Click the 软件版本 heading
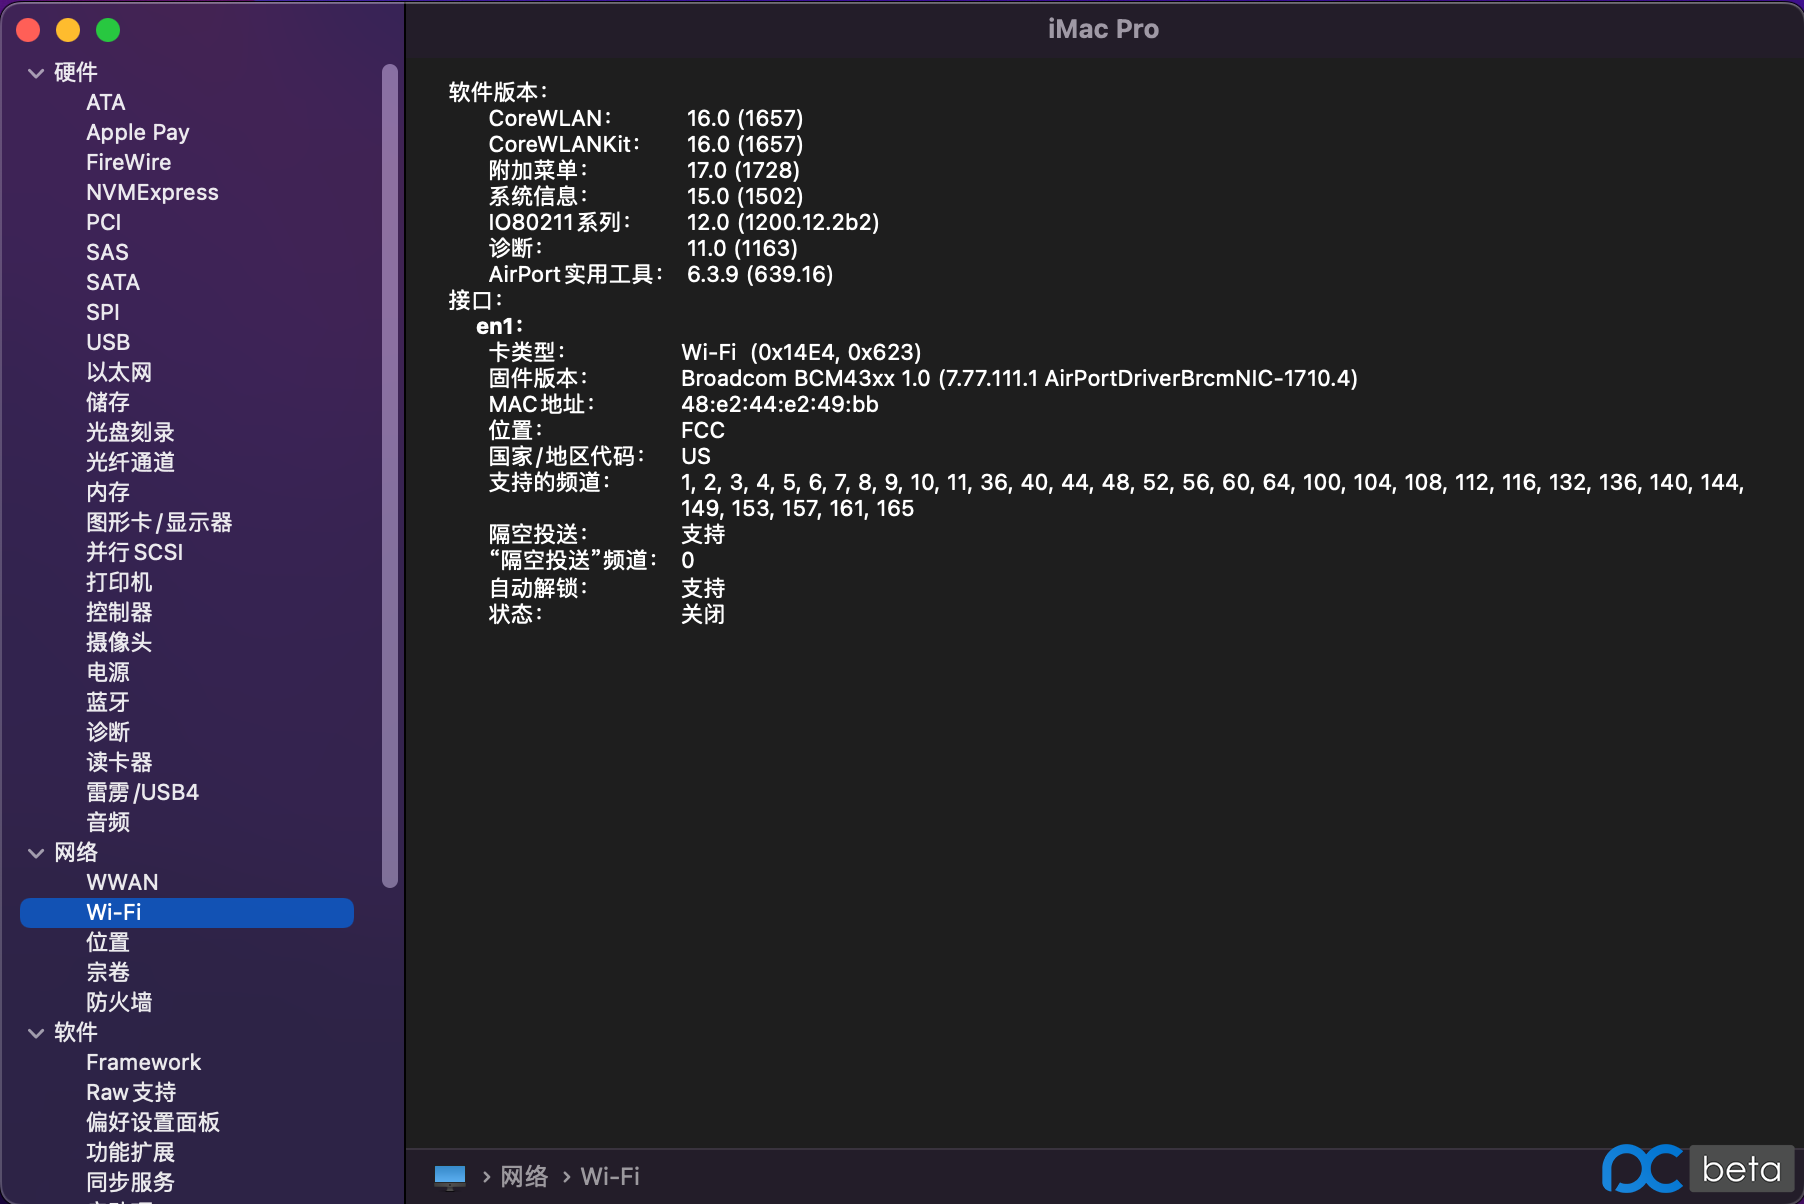The width and height of the screenshot is (1804, 1204). (498, 92)
